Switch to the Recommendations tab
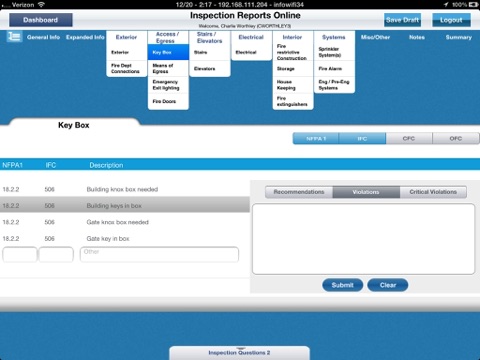The image size is (480, 360). click(299, 192)
